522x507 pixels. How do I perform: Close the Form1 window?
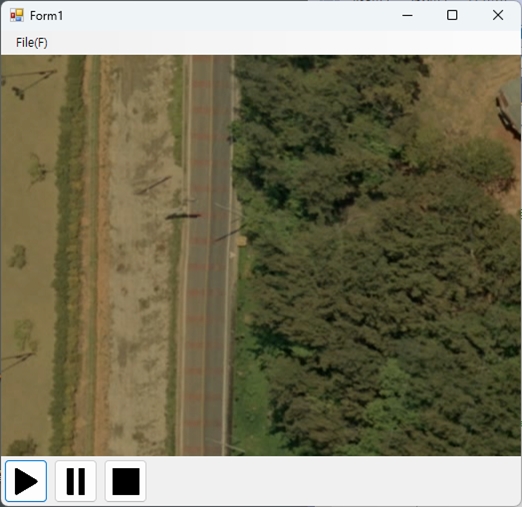[498, 15]
